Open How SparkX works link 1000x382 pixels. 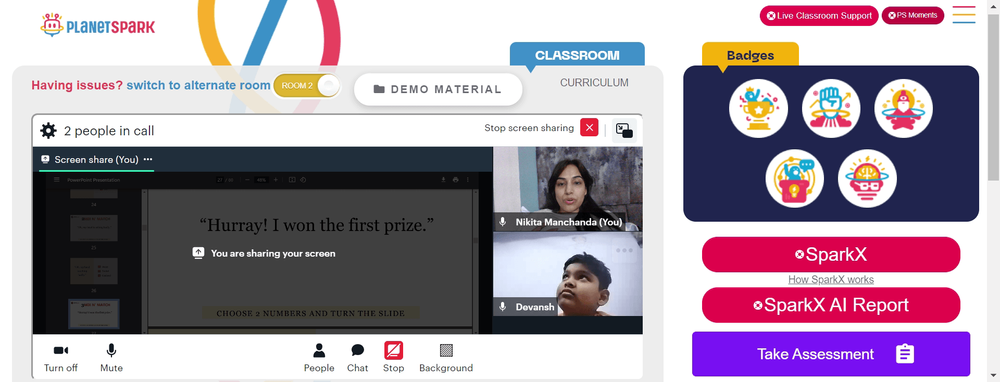(x=831, y=279)
